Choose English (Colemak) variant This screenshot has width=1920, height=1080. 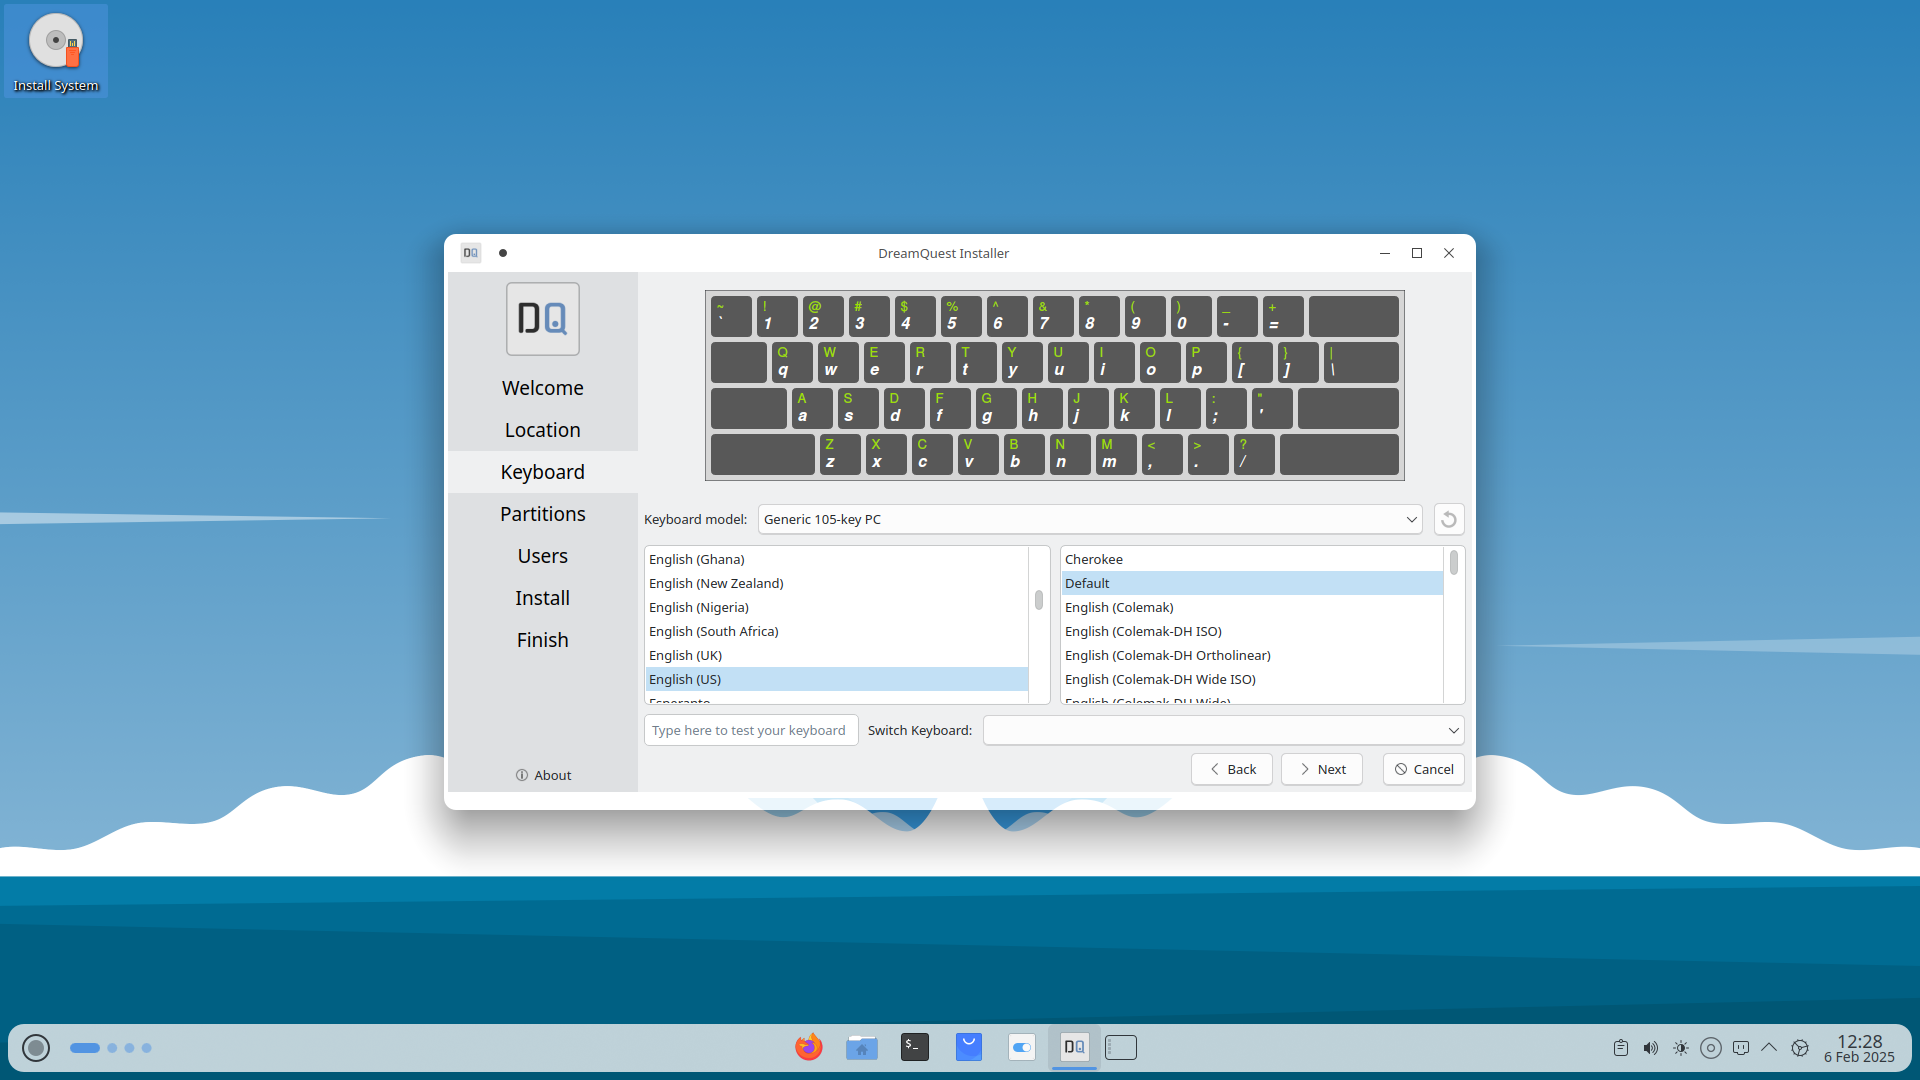1118,607
